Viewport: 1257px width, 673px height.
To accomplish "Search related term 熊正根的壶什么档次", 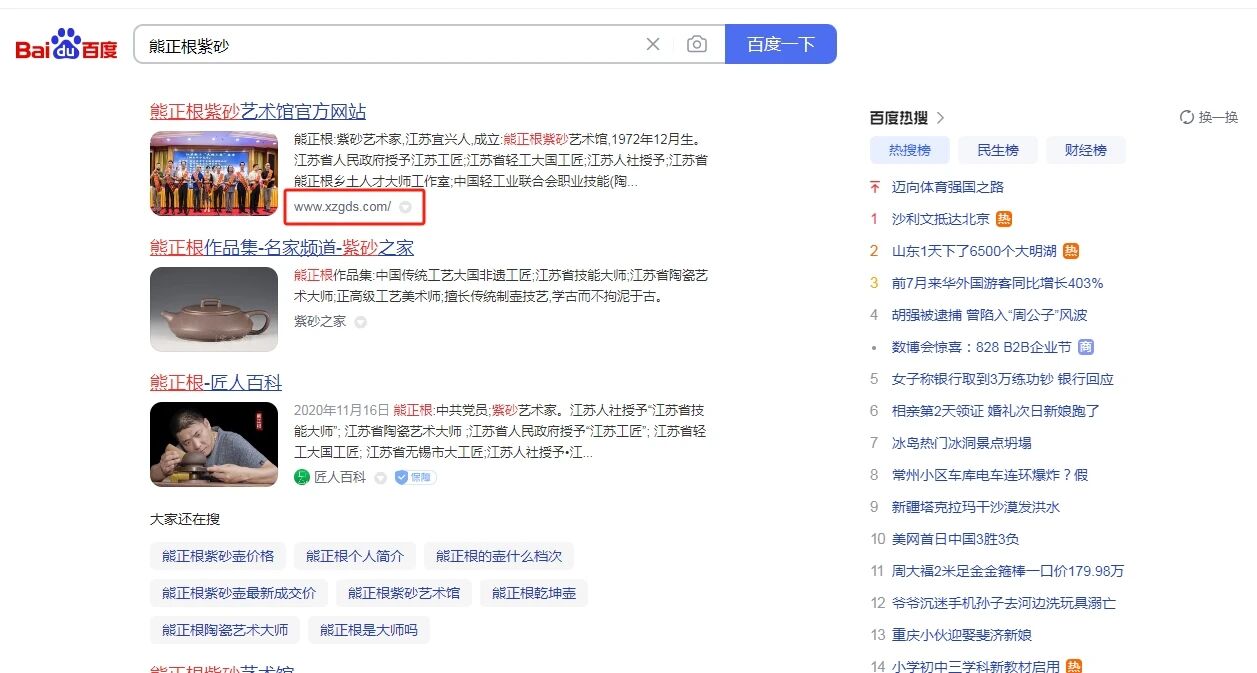I will point(499,556).
